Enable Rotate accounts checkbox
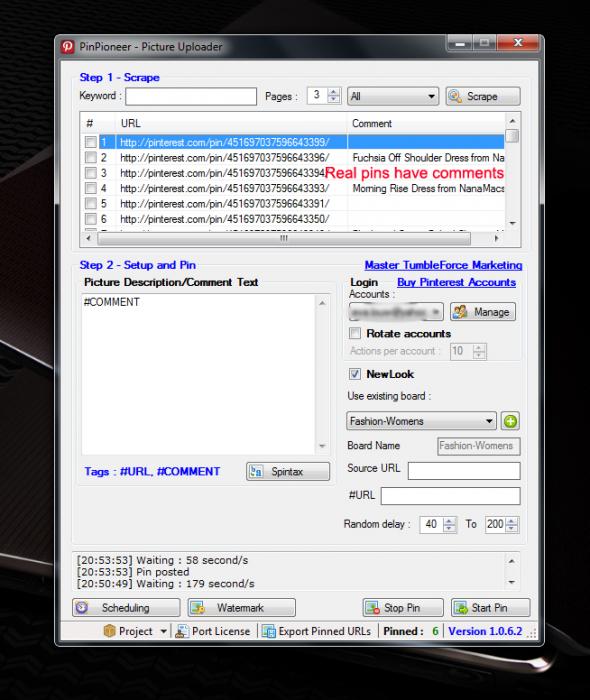 pos(355,333)
